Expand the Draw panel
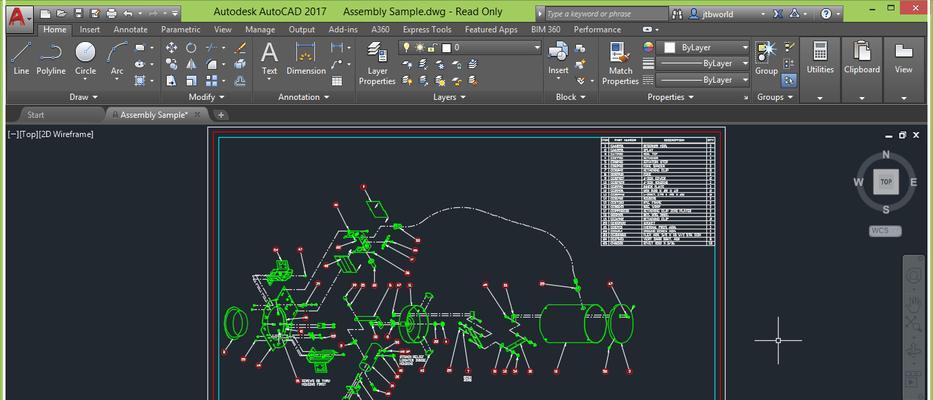Image resolution: width=933 pixels, height=400 pixels. [83, 97]
